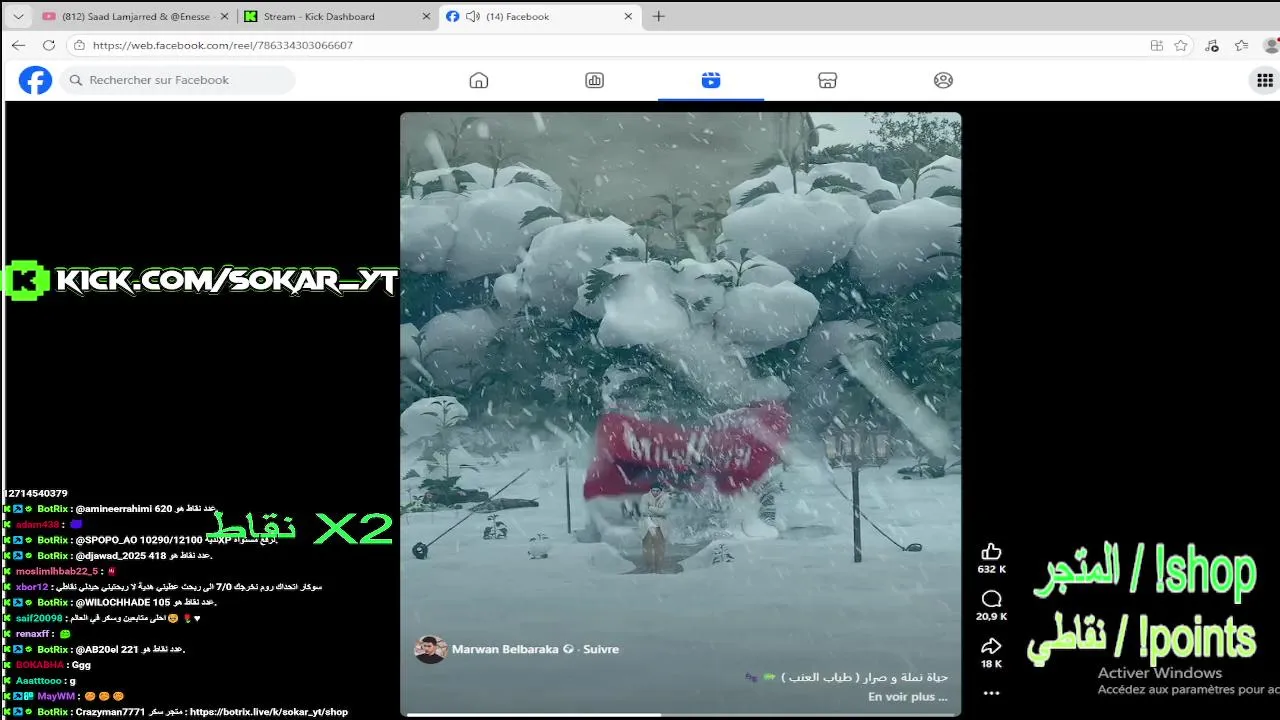Click the chat username saif20098
The width and height of the screenshot is (1280, 720).
pos(38,618)
